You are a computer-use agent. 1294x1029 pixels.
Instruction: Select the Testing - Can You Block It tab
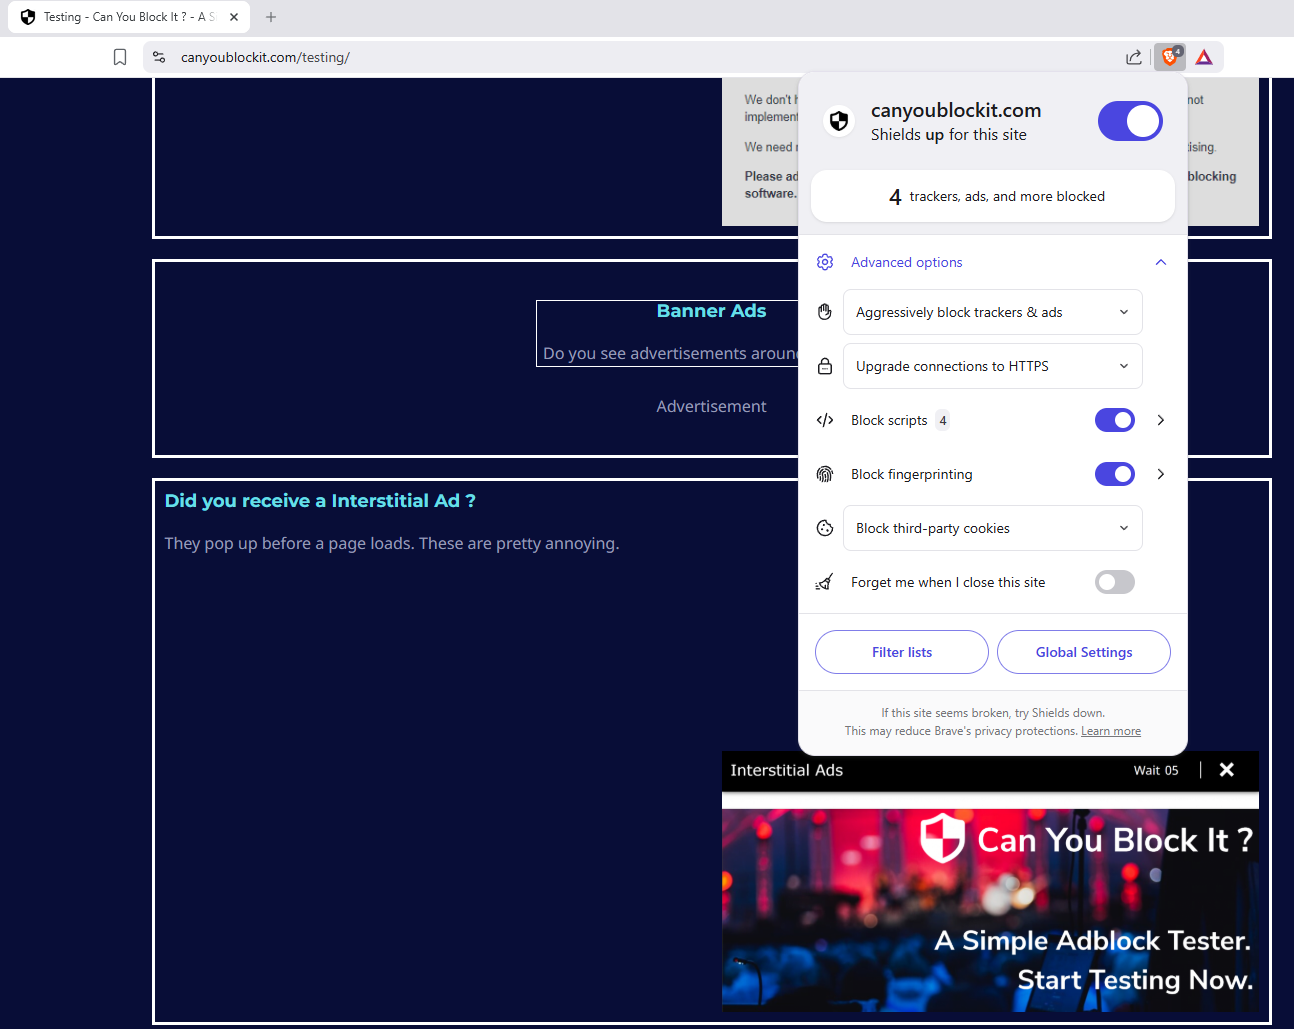pyautogui.click(x=130, y=17)
